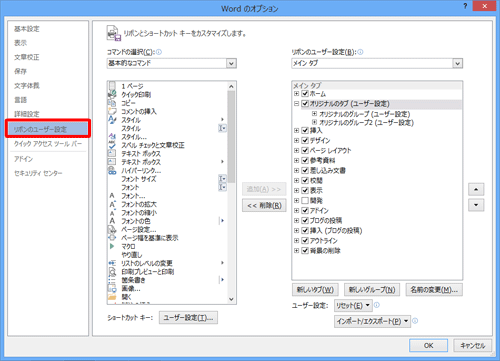
Task: Select the 開く folder icon
Action: (112, 297)
